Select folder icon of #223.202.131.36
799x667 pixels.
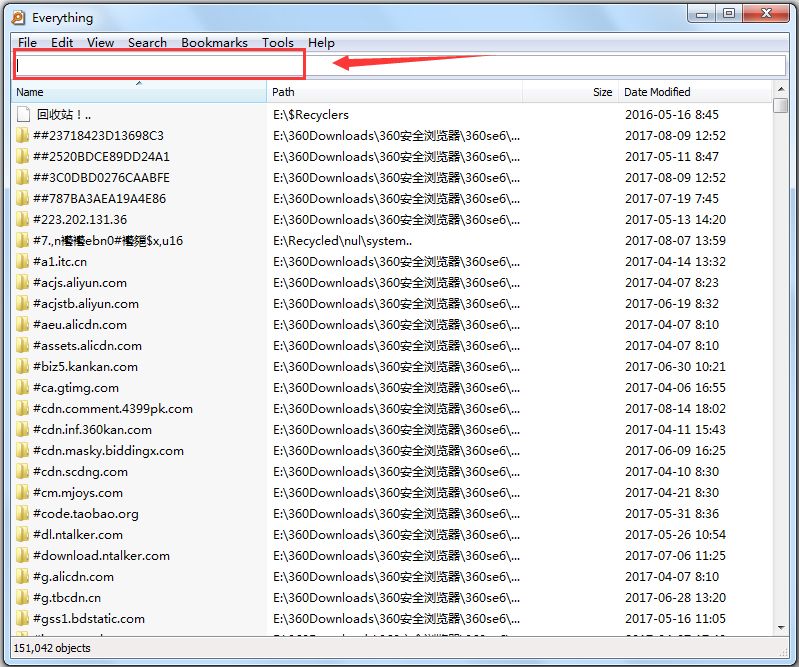(22, 220)
